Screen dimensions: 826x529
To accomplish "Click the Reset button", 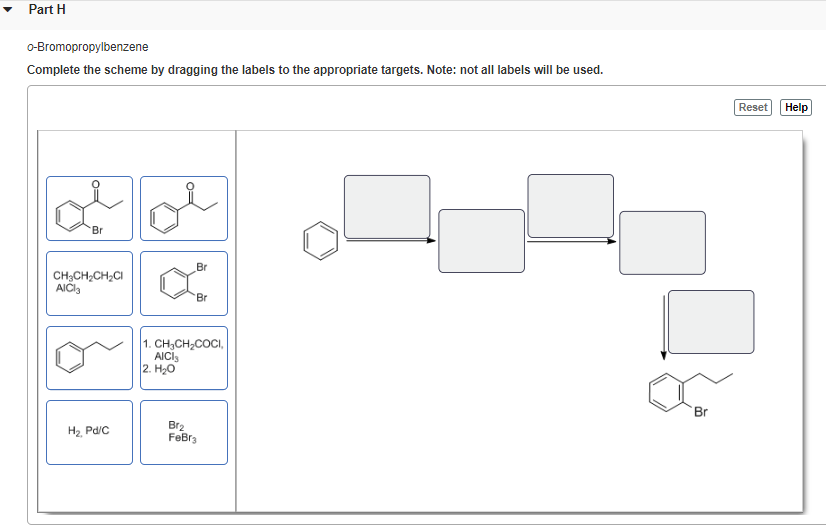I will [x=752, y=107].
